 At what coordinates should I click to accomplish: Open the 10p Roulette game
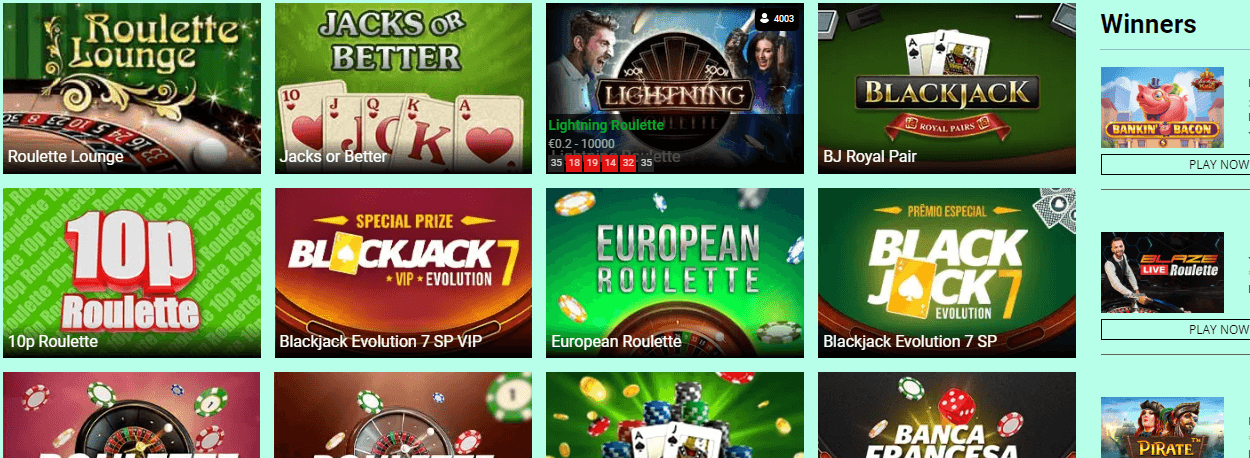(132, 273)
